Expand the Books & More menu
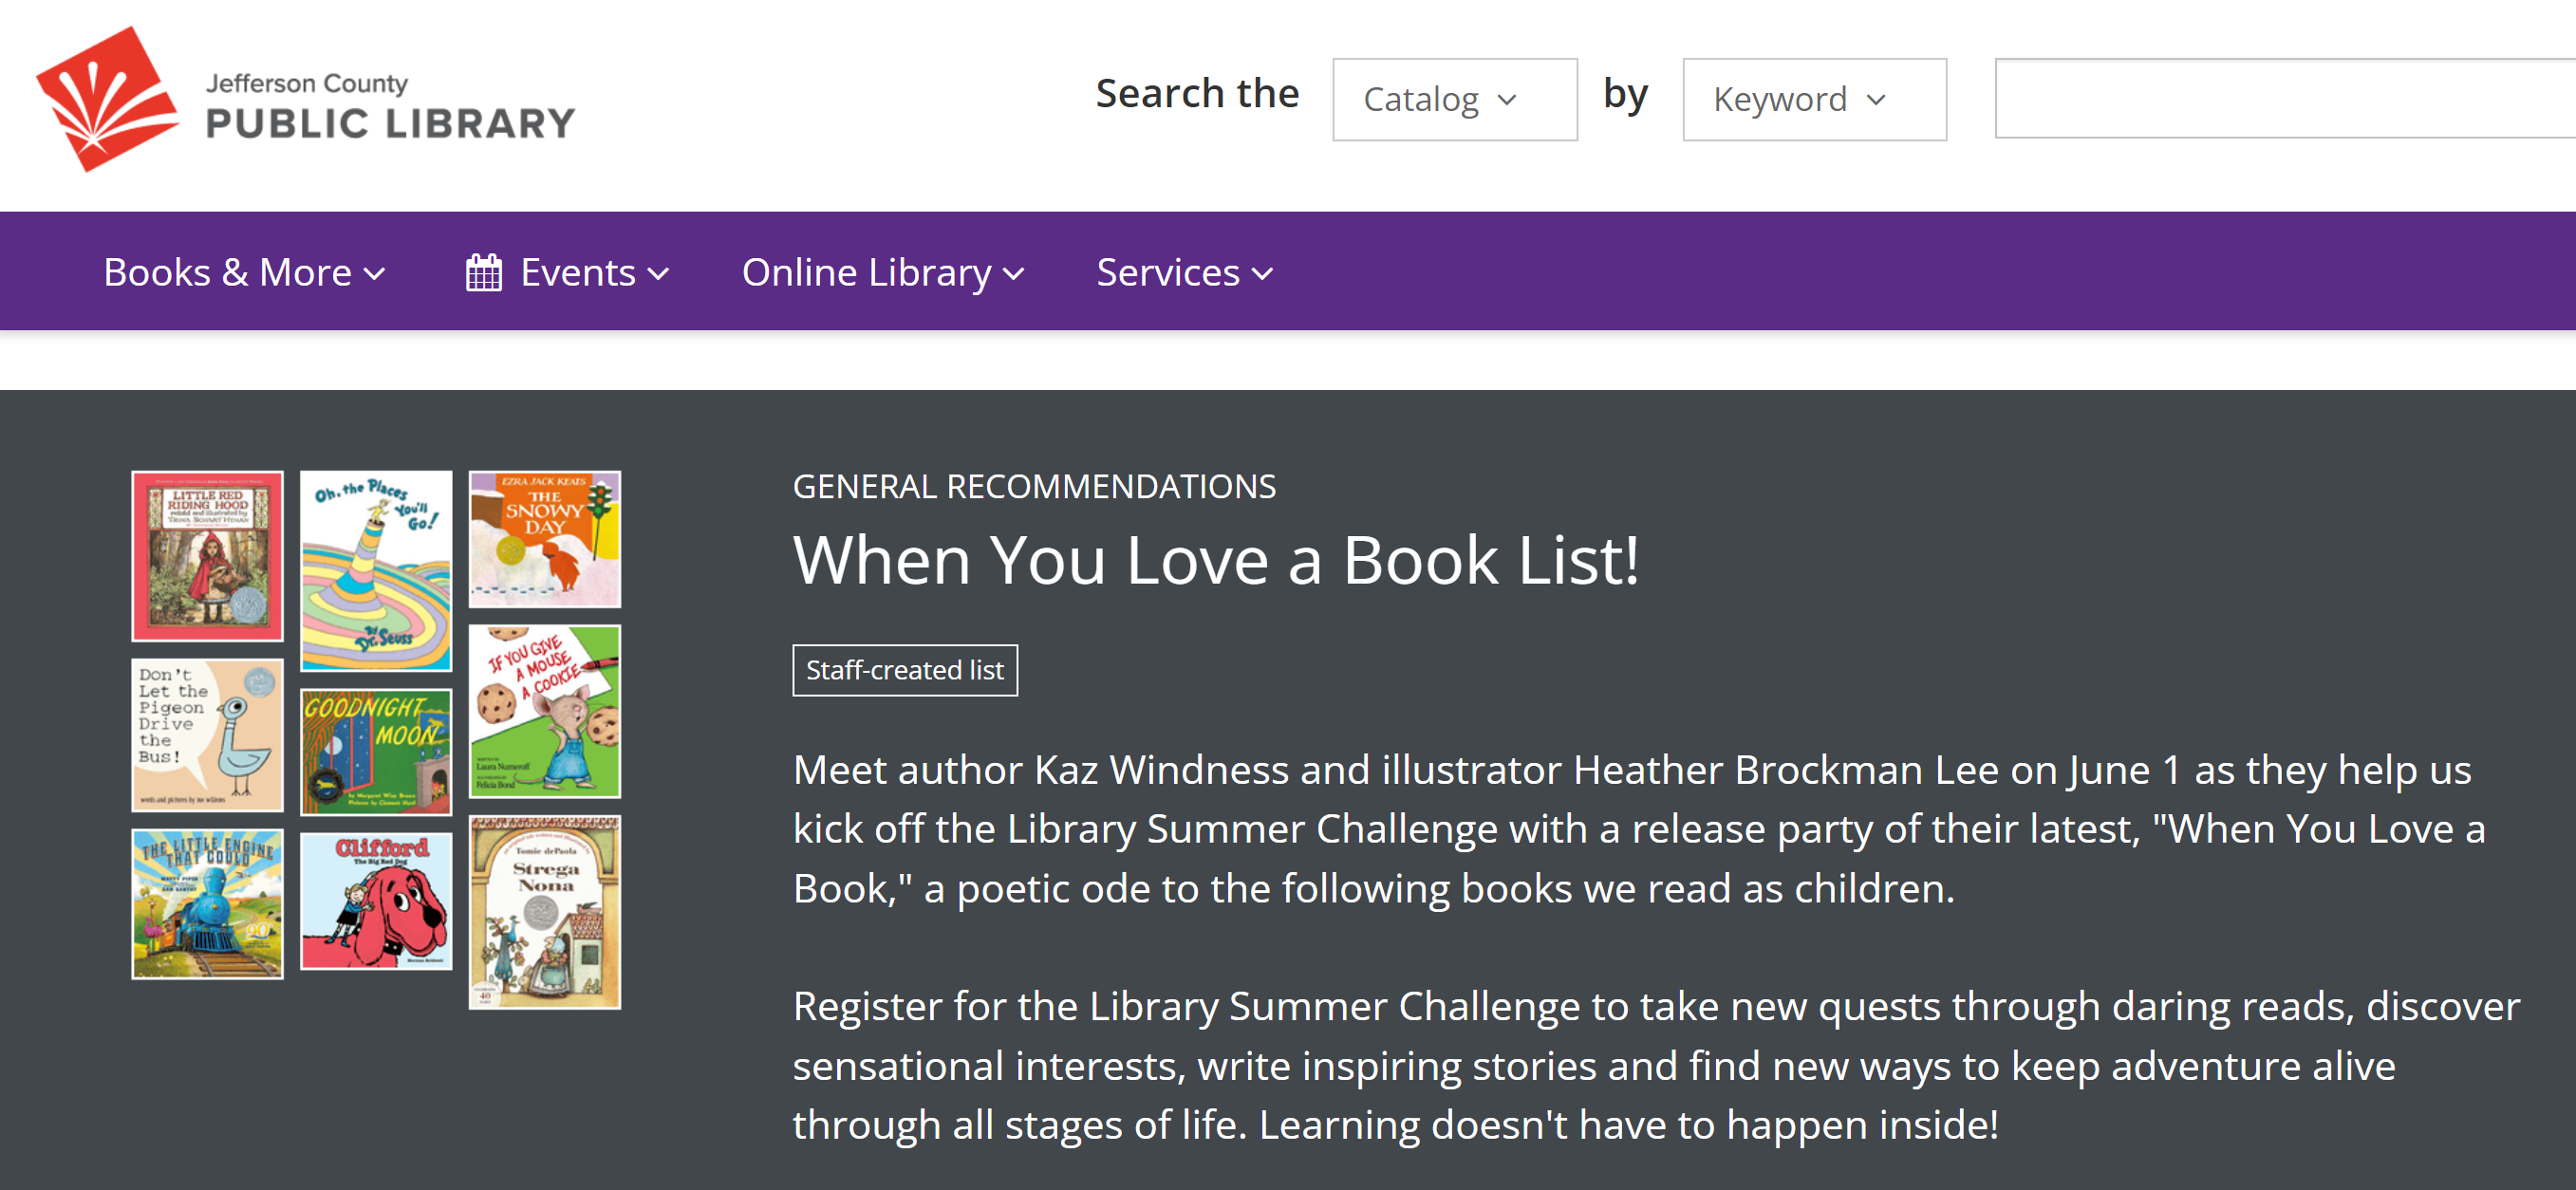Image resolution: width=2576 pixels, height=1190 pixels. click(244, 273)
